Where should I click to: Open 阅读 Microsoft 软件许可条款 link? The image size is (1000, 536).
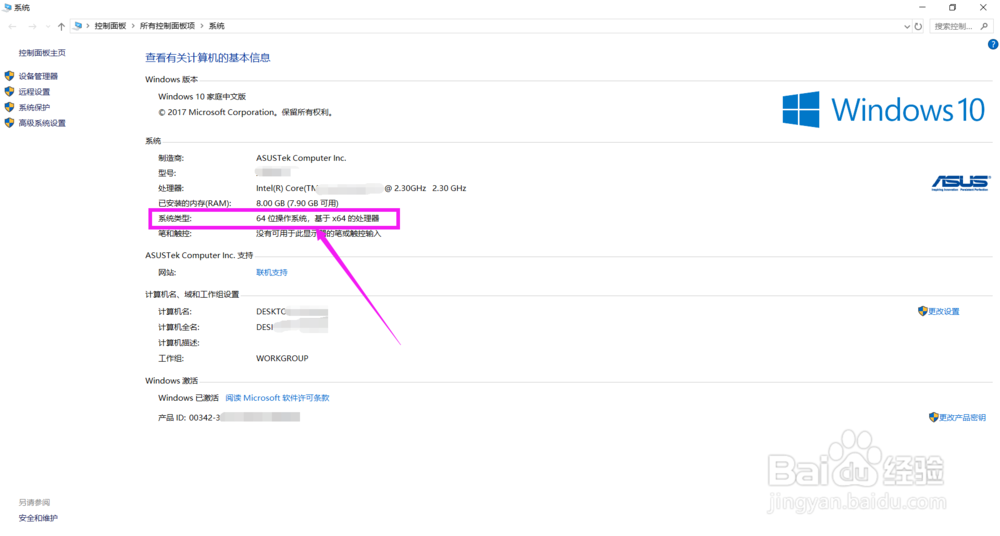click(277, 398)
